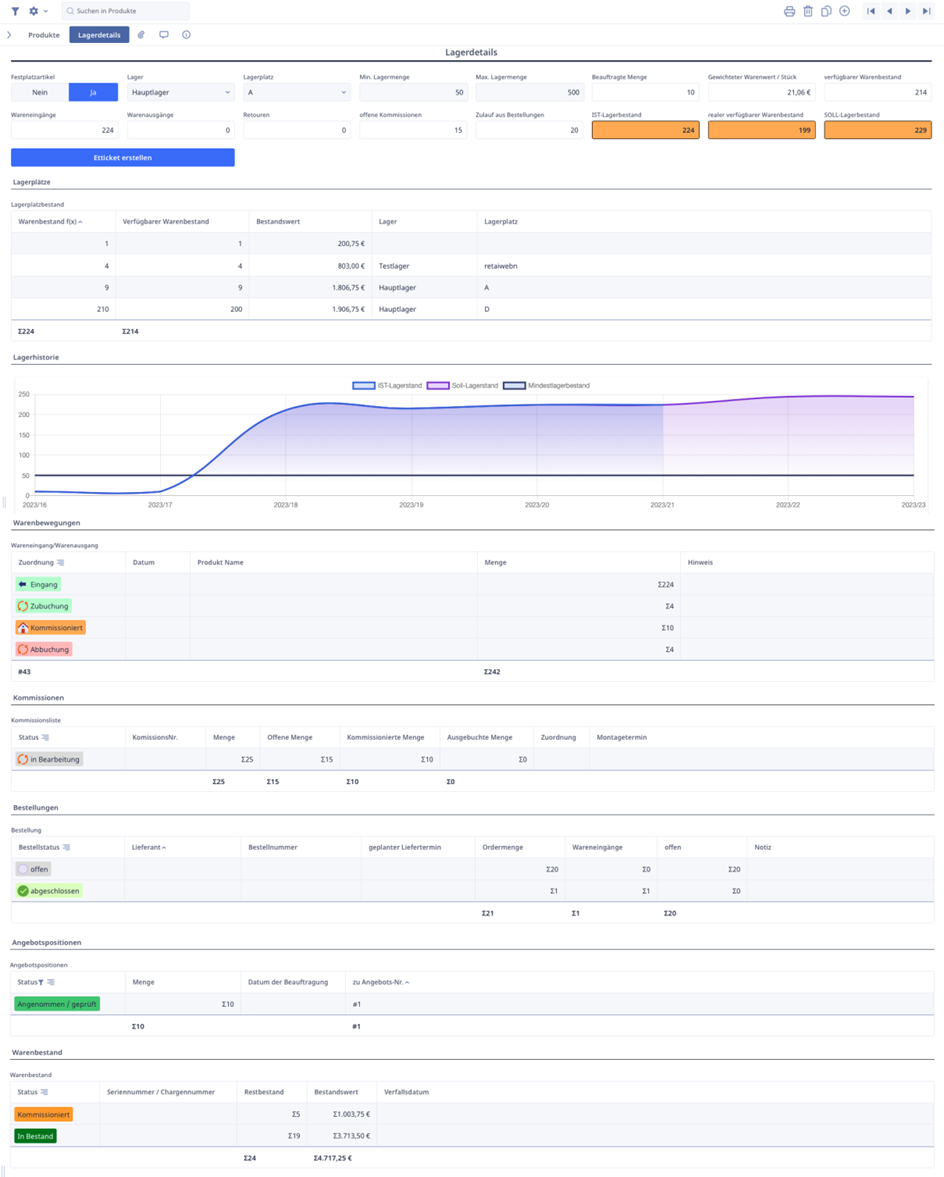Open the attachments paperclip tab
This screenshot has height=1177, width=944.
pyautogui.click(x=141, y=35)
